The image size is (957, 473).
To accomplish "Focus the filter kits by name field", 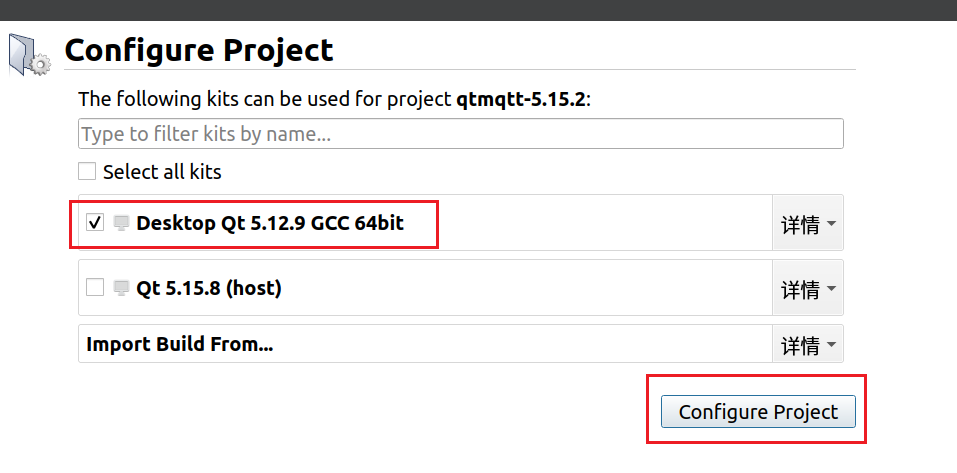I will coord(461,134).
